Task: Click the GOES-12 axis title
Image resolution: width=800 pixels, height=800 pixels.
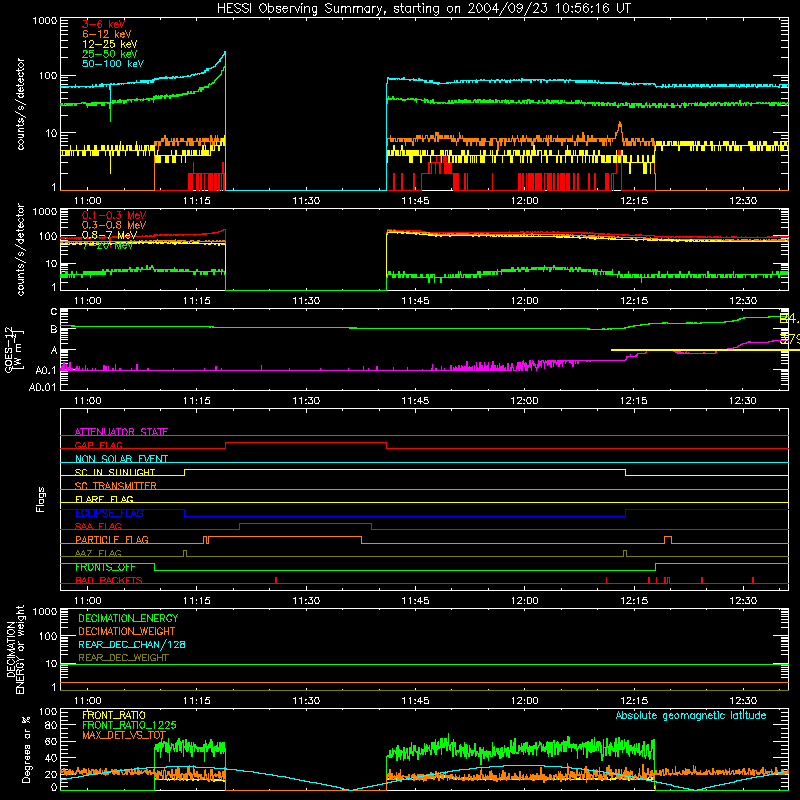Action: click(14, 349)
